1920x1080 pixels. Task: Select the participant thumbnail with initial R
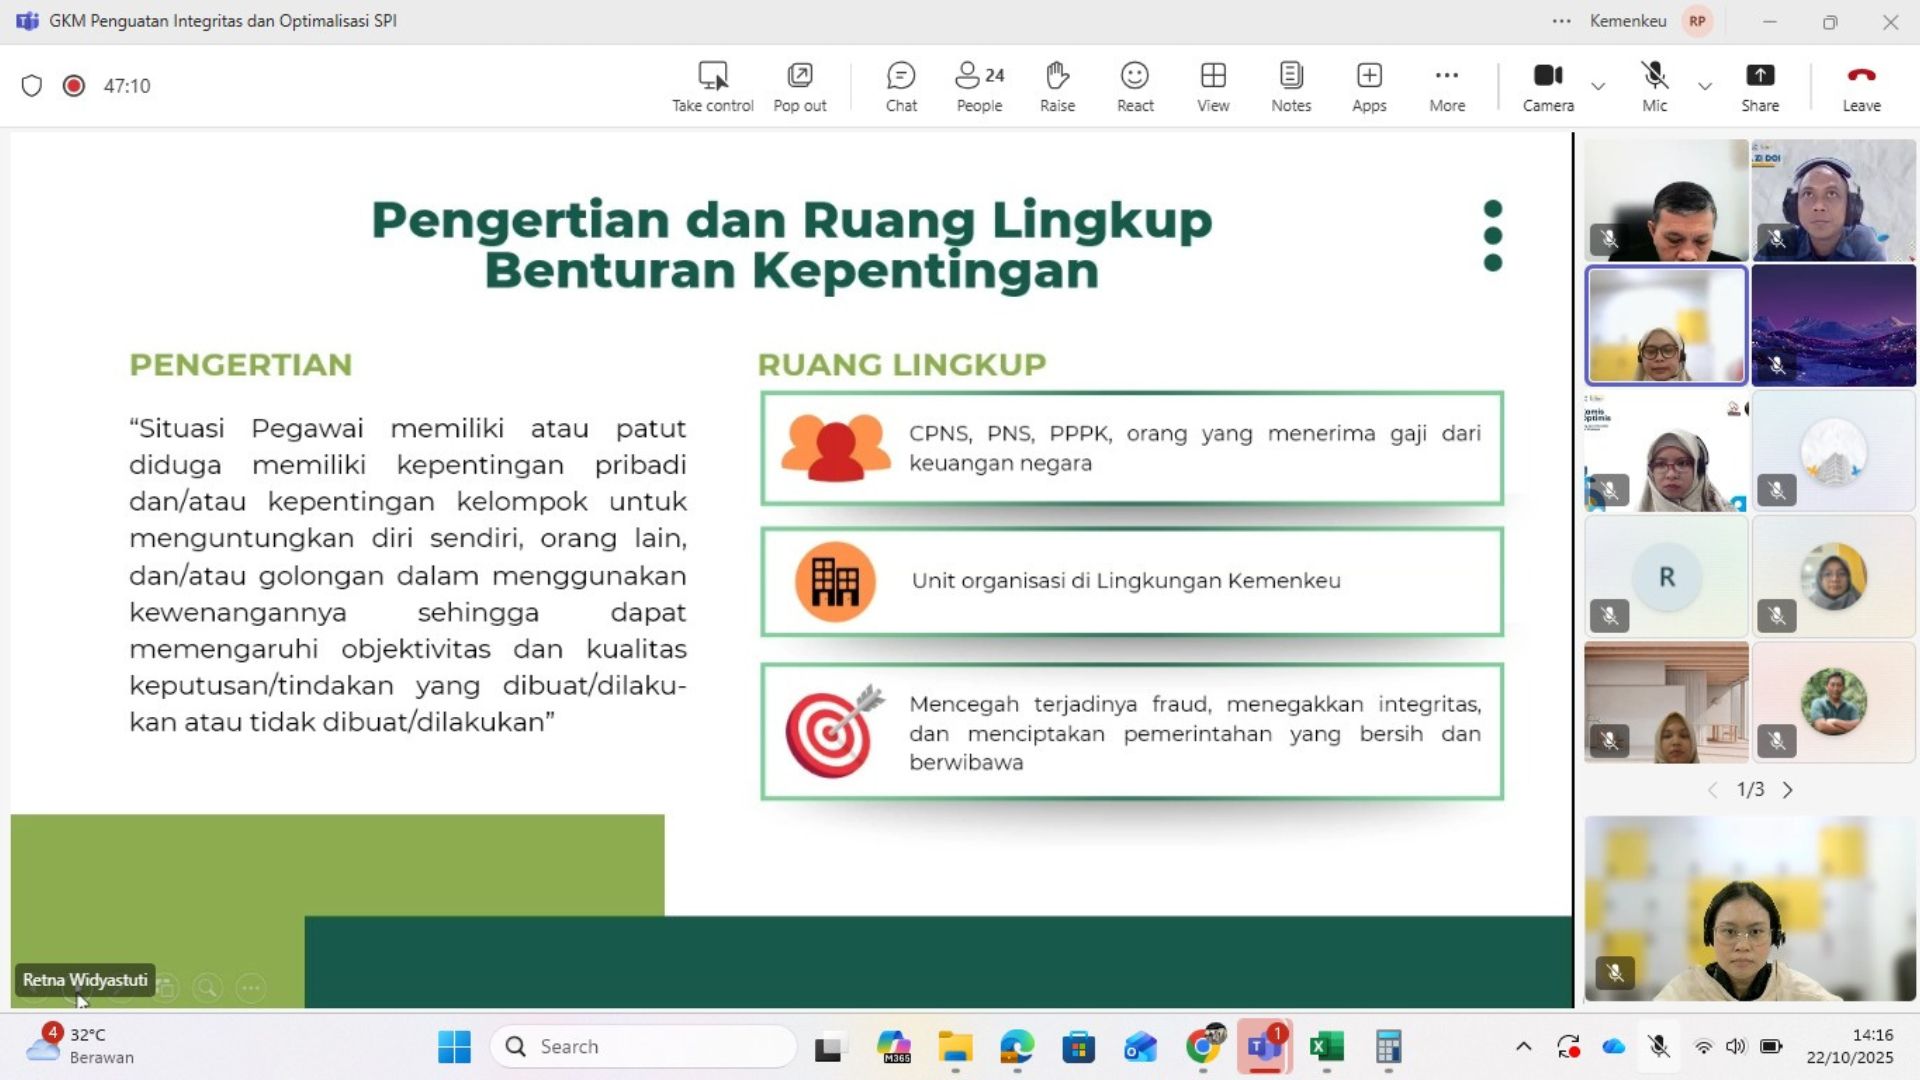(x=1666, y=577)
